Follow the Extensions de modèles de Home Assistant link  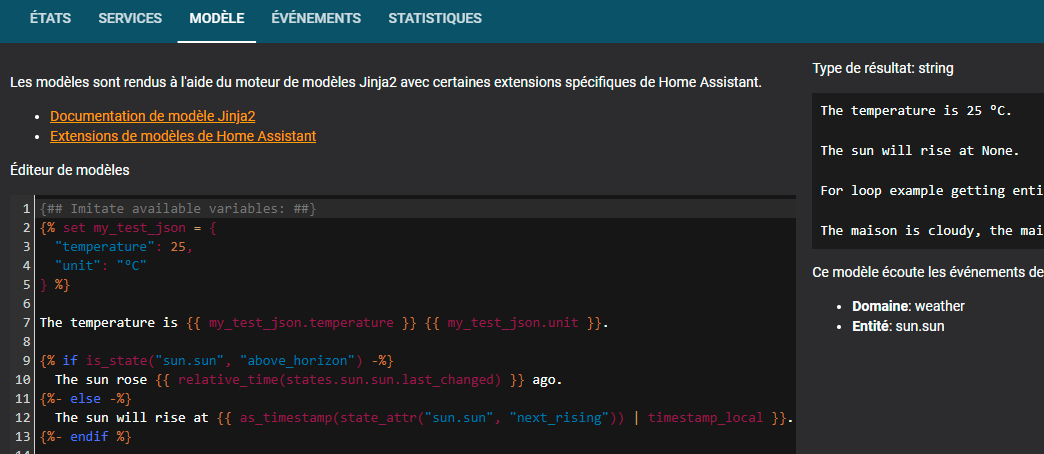pyautogui.click(x=183, y=136)
